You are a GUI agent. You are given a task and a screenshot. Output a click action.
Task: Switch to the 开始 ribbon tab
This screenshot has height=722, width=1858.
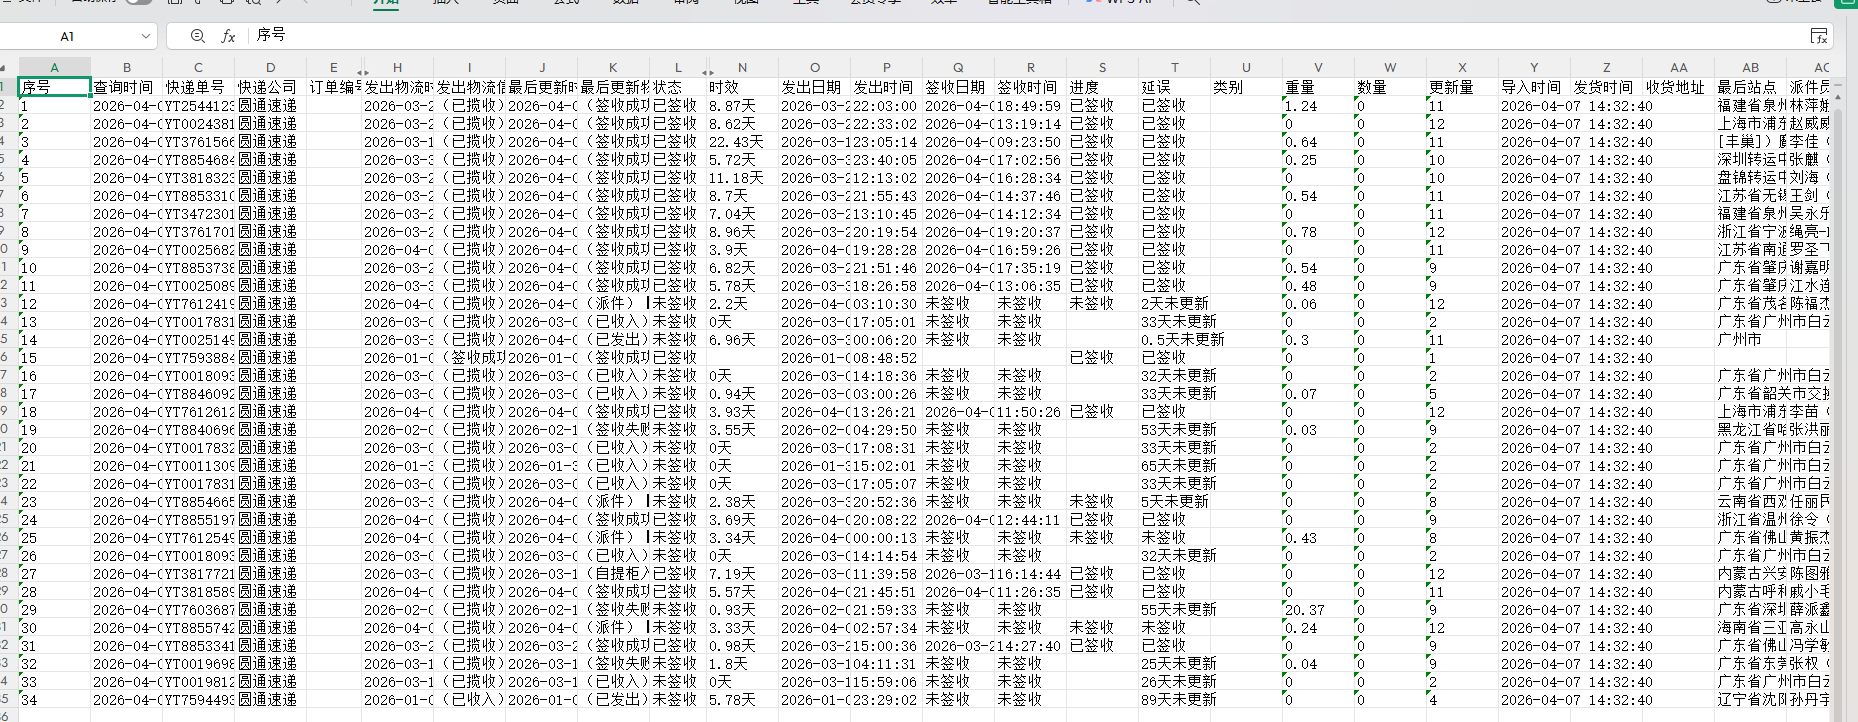pyautogui.click(x=386, y=3)
